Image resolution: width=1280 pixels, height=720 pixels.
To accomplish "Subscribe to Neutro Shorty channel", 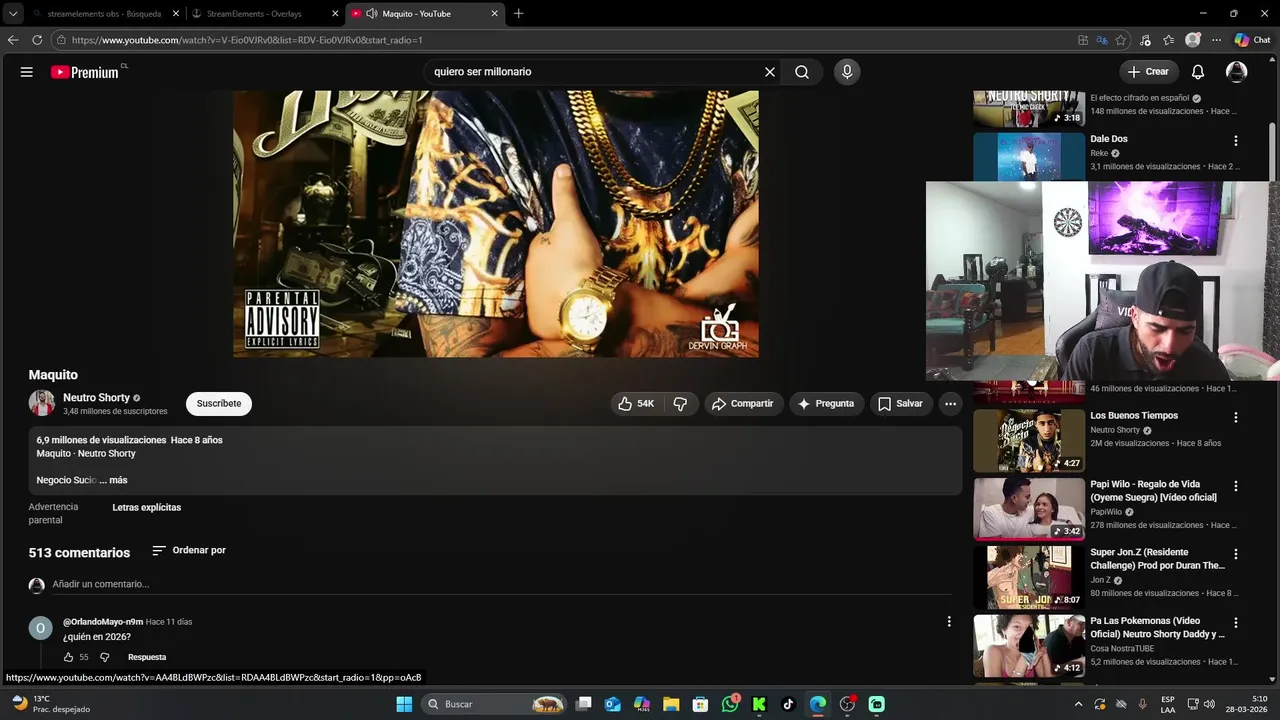I will tap(219, 404).
